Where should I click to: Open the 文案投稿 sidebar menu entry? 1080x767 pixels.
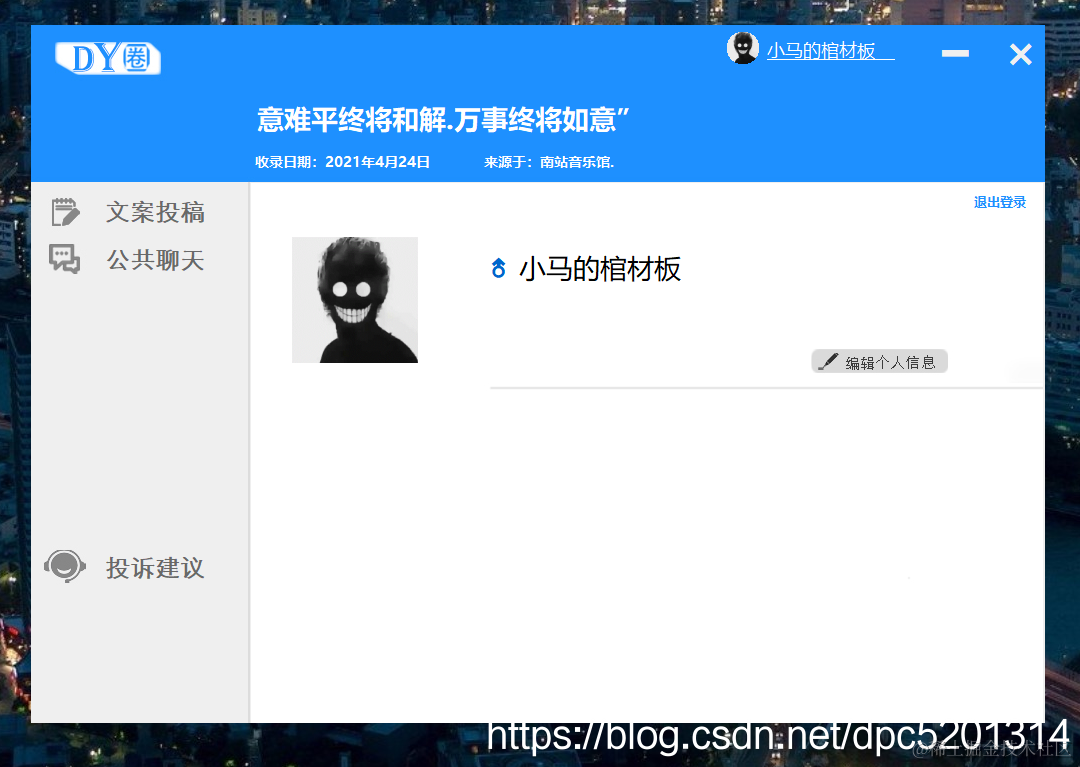155,212
